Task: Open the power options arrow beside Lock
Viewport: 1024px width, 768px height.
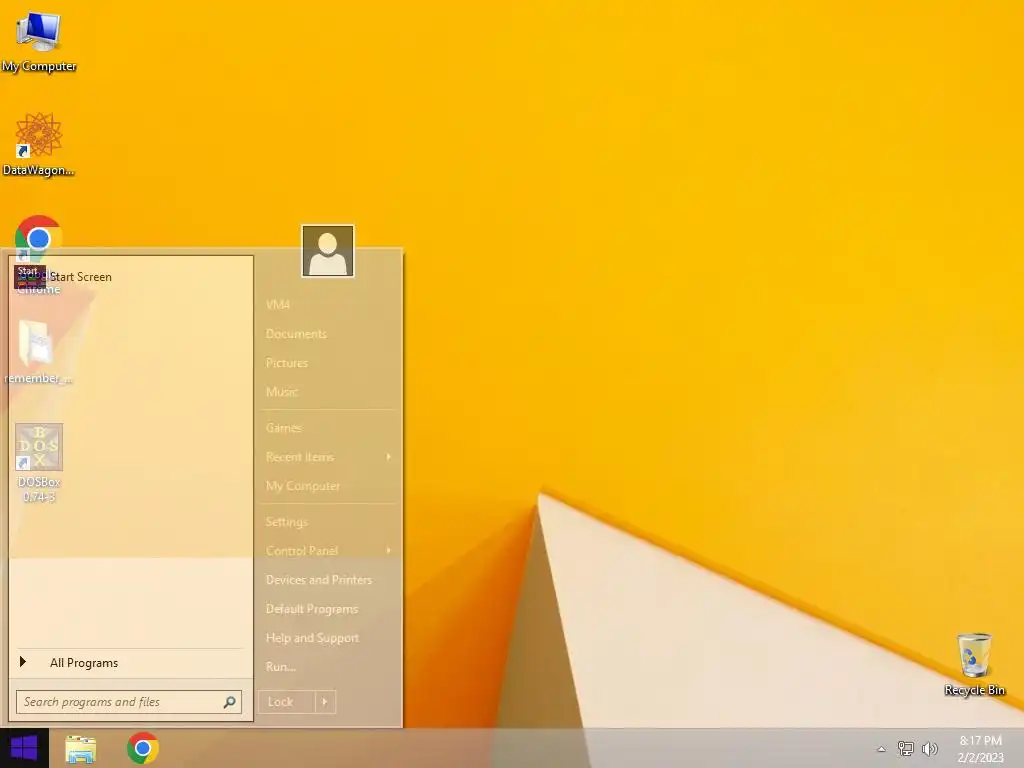Action: [325, 702]
